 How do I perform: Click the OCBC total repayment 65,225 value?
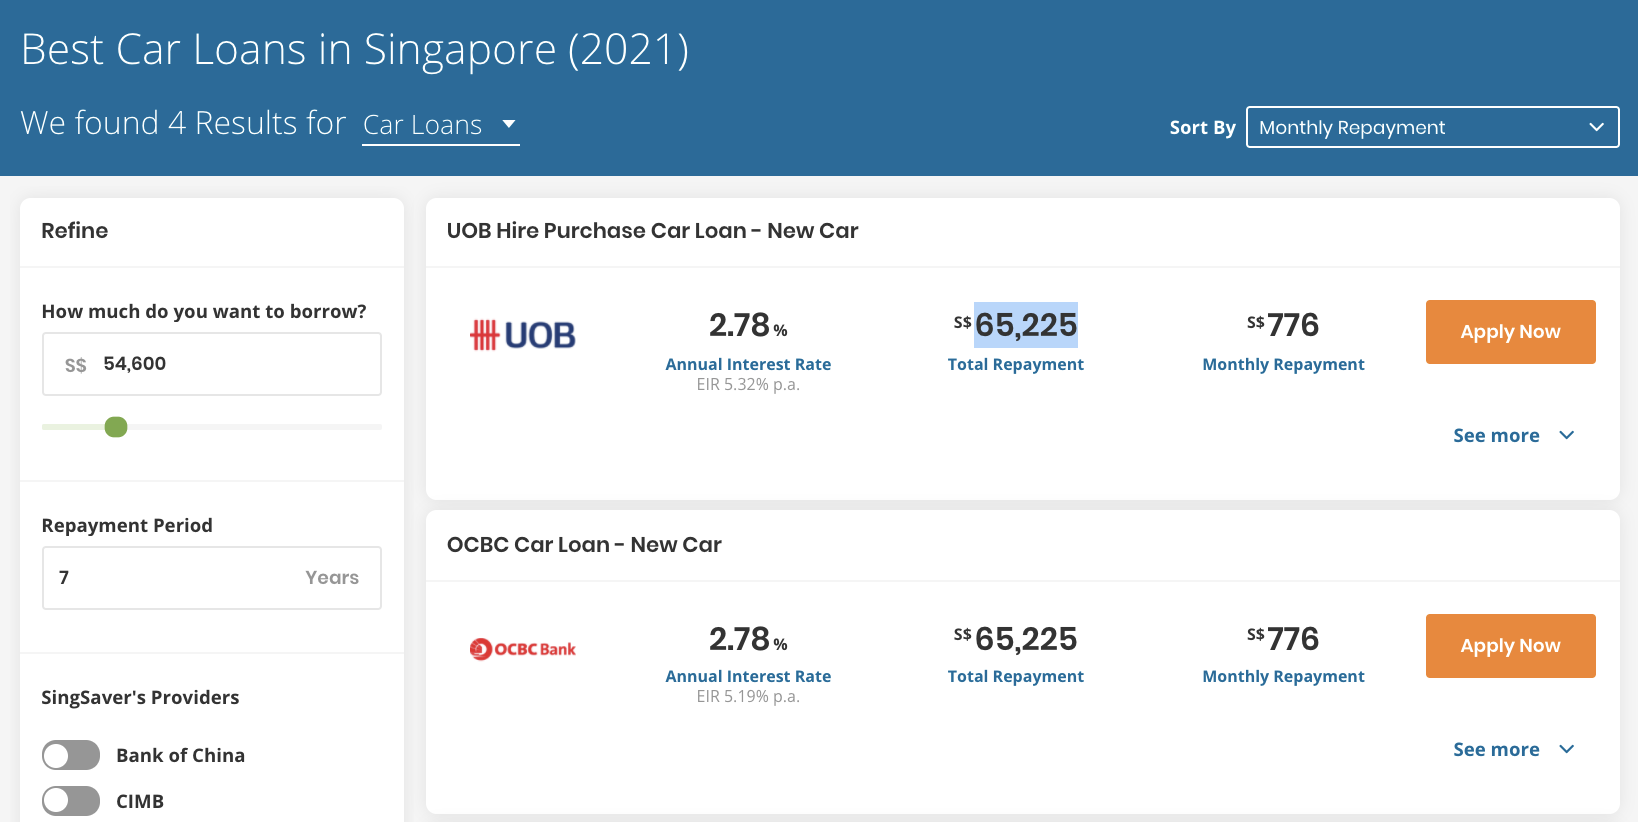(1016, 638)
